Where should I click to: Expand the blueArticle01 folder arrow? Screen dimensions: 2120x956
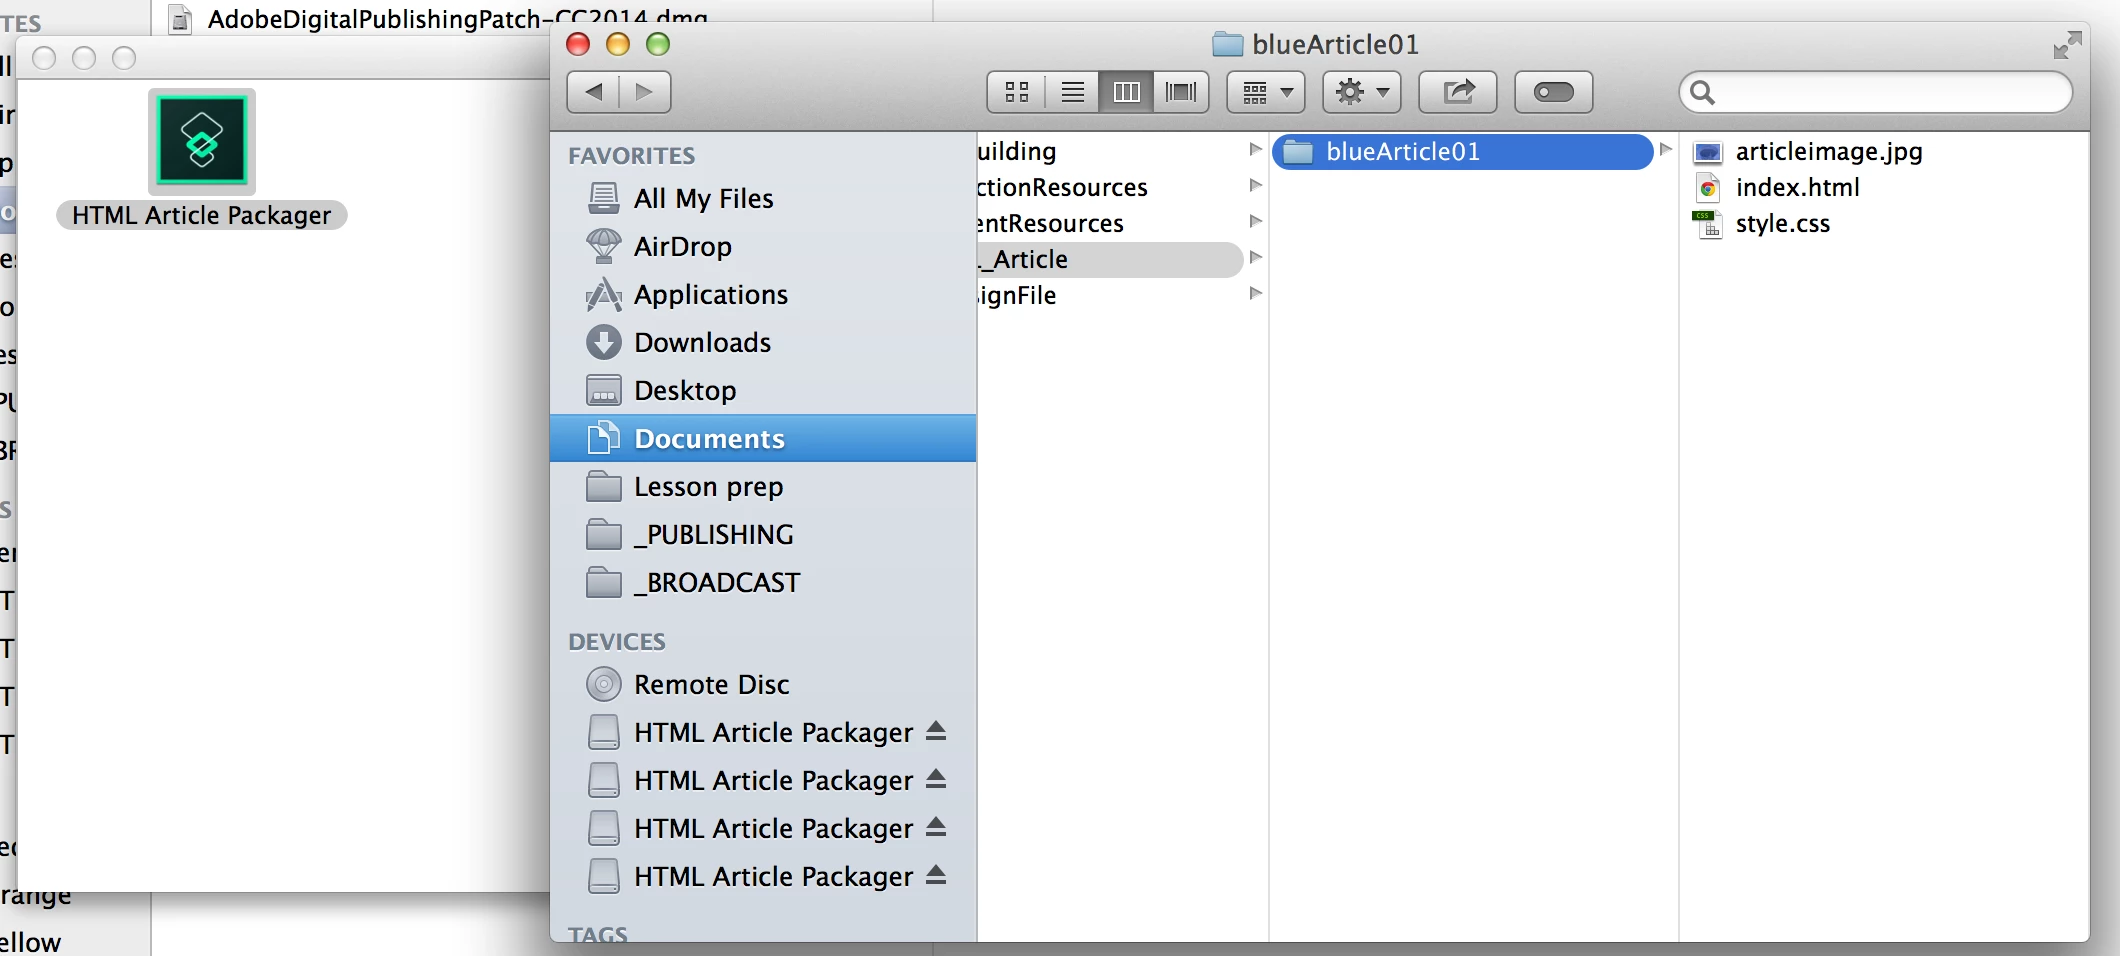point(1665,149)
